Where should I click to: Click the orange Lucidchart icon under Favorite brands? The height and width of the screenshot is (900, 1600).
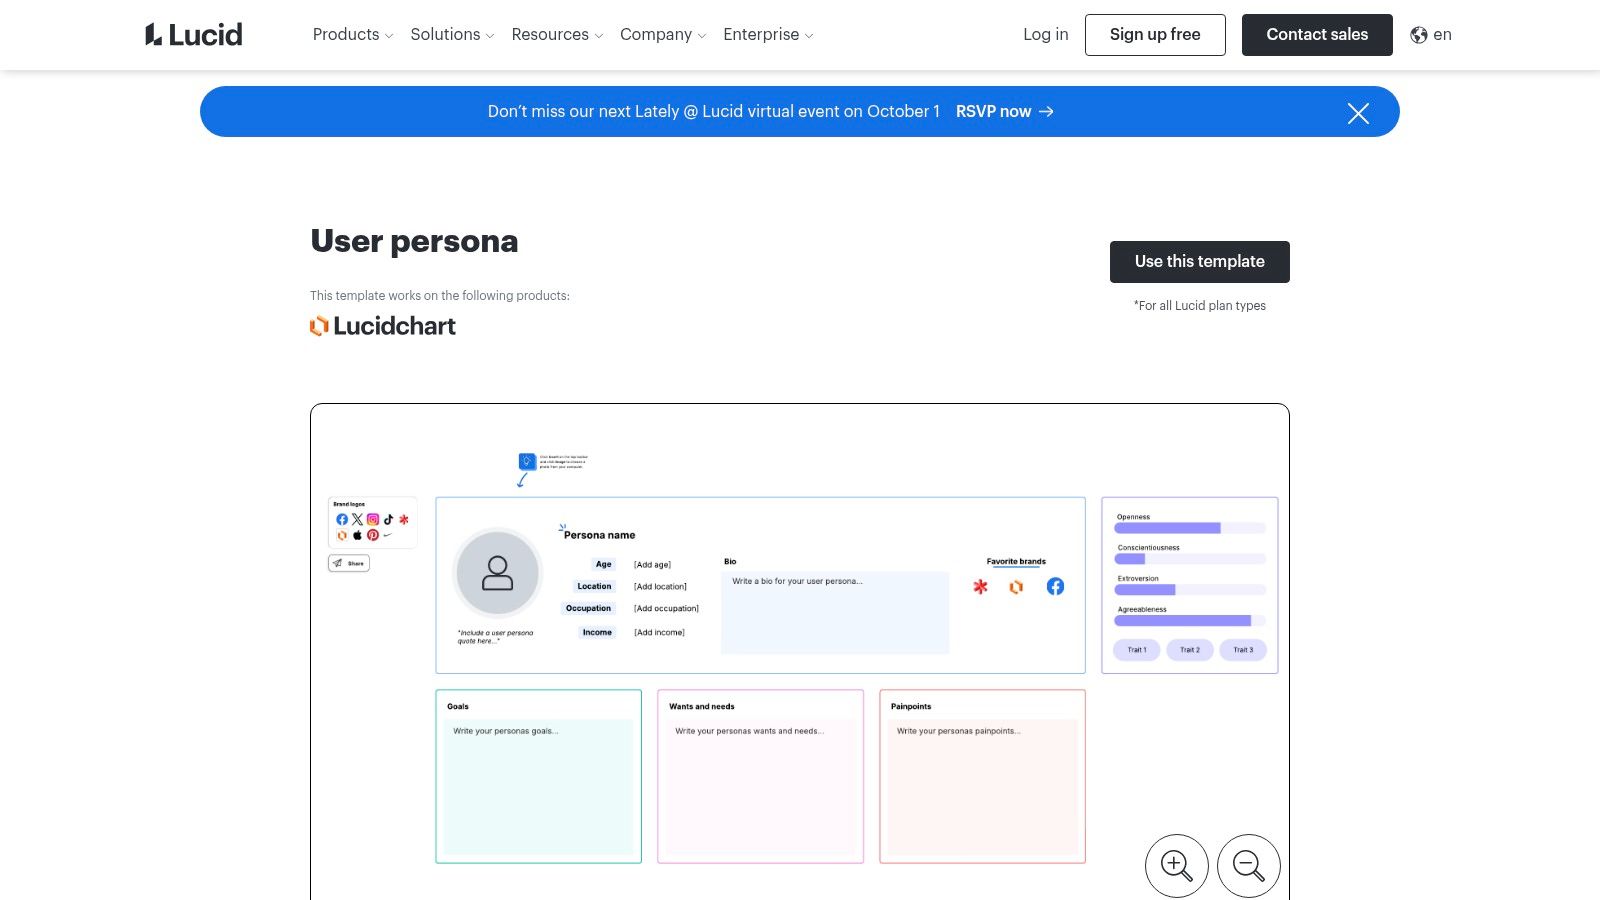pos(1016,587)
